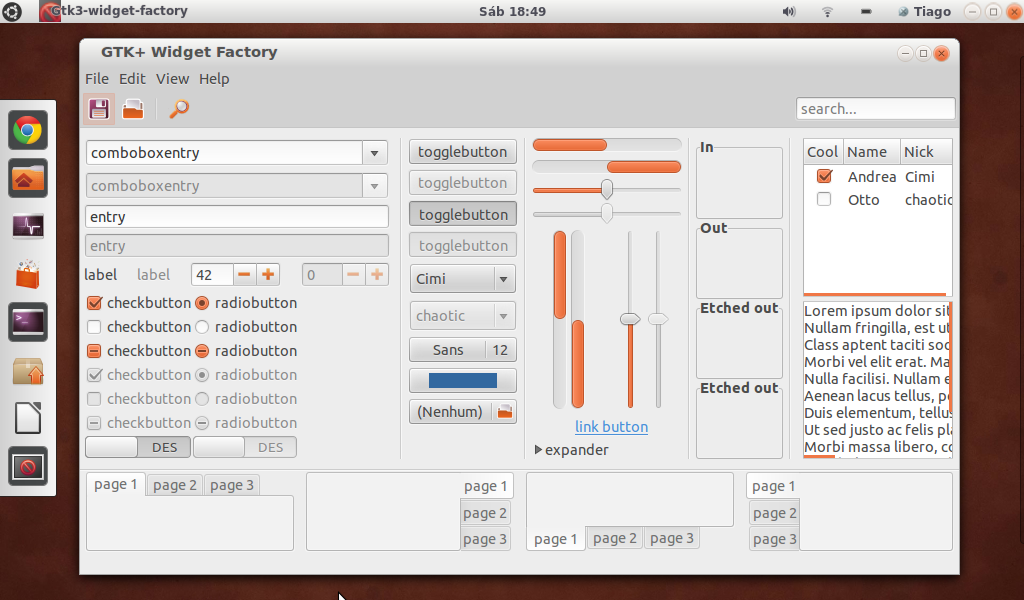Open the File menu
1024x600 pixels.
click(97, 79)
